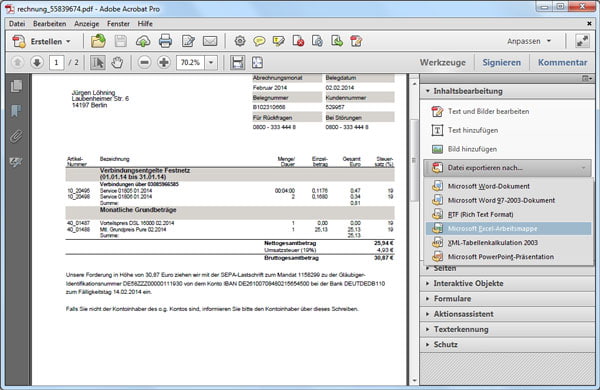The width and height of the screenshot is (600, 390).
Task: Toggle the Datei exportieren nach dropdown
Action: [507, 168]
